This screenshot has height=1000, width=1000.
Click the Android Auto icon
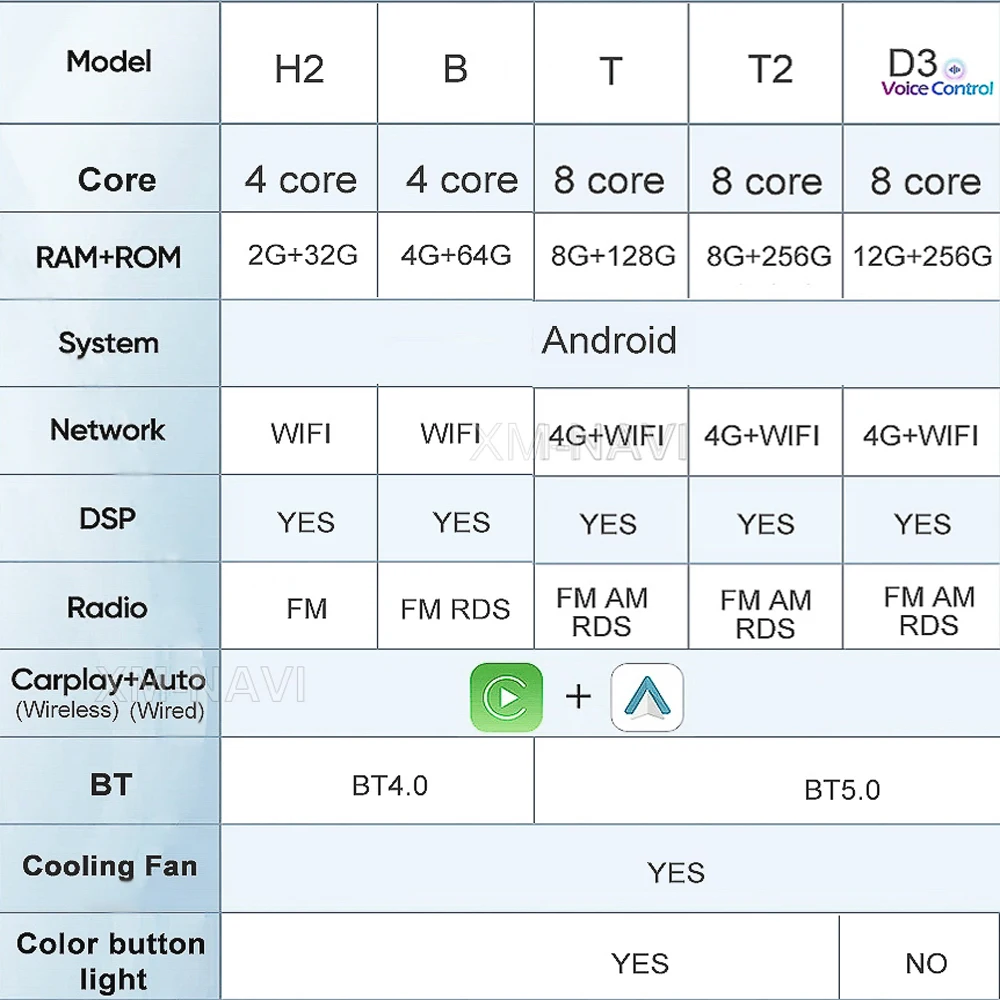click(x=647, y=696)
